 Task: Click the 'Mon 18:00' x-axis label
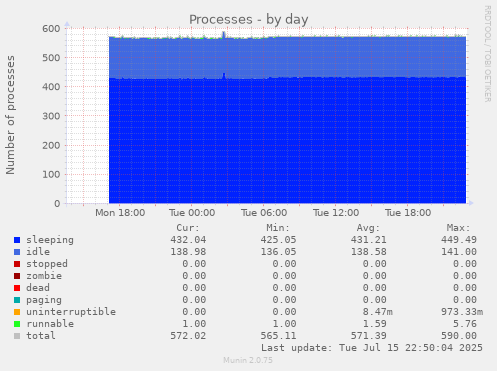120,213
